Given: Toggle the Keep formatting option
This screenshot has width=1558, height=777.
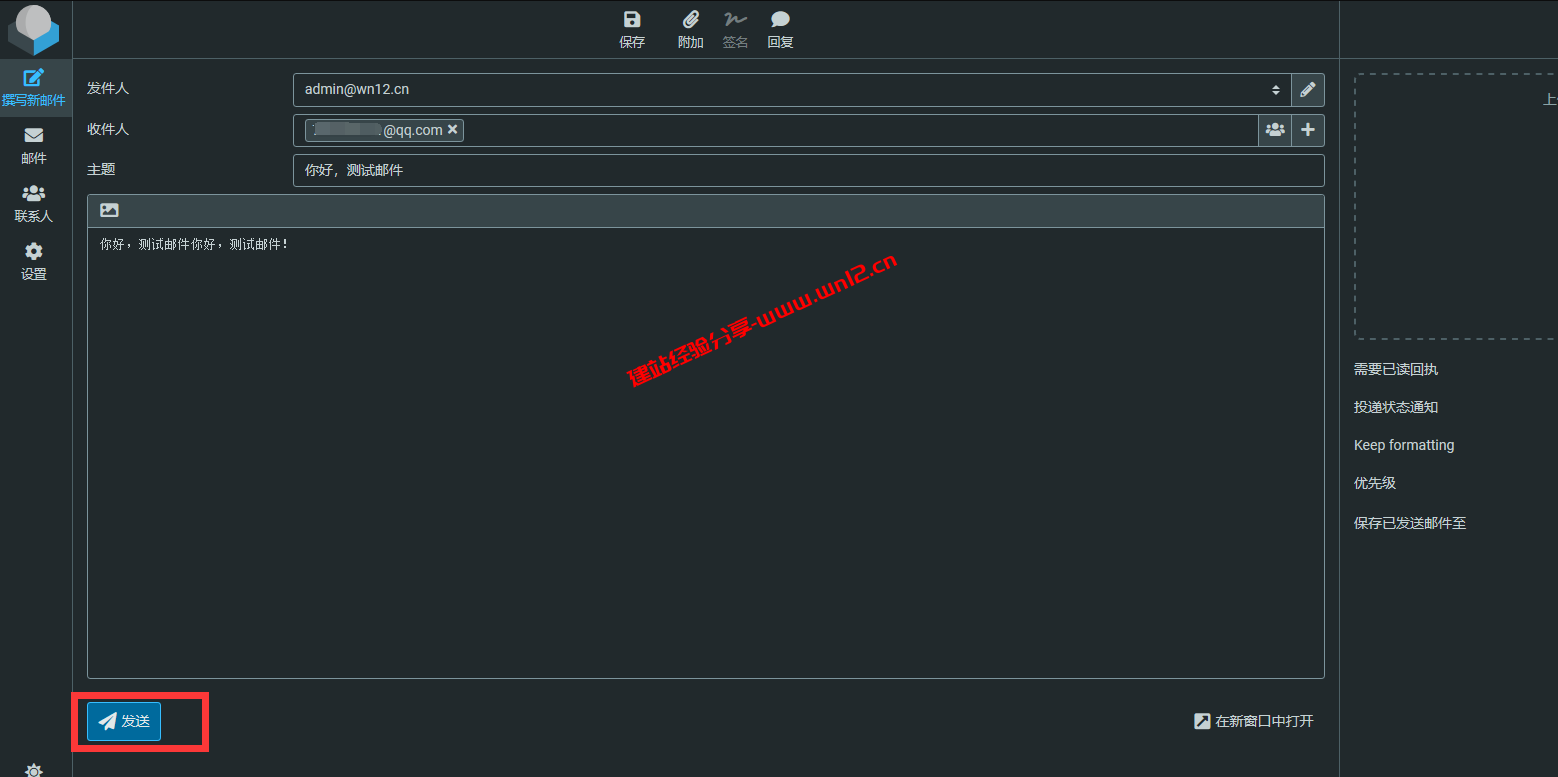Looking at the screenshot, I should 1403,445.
